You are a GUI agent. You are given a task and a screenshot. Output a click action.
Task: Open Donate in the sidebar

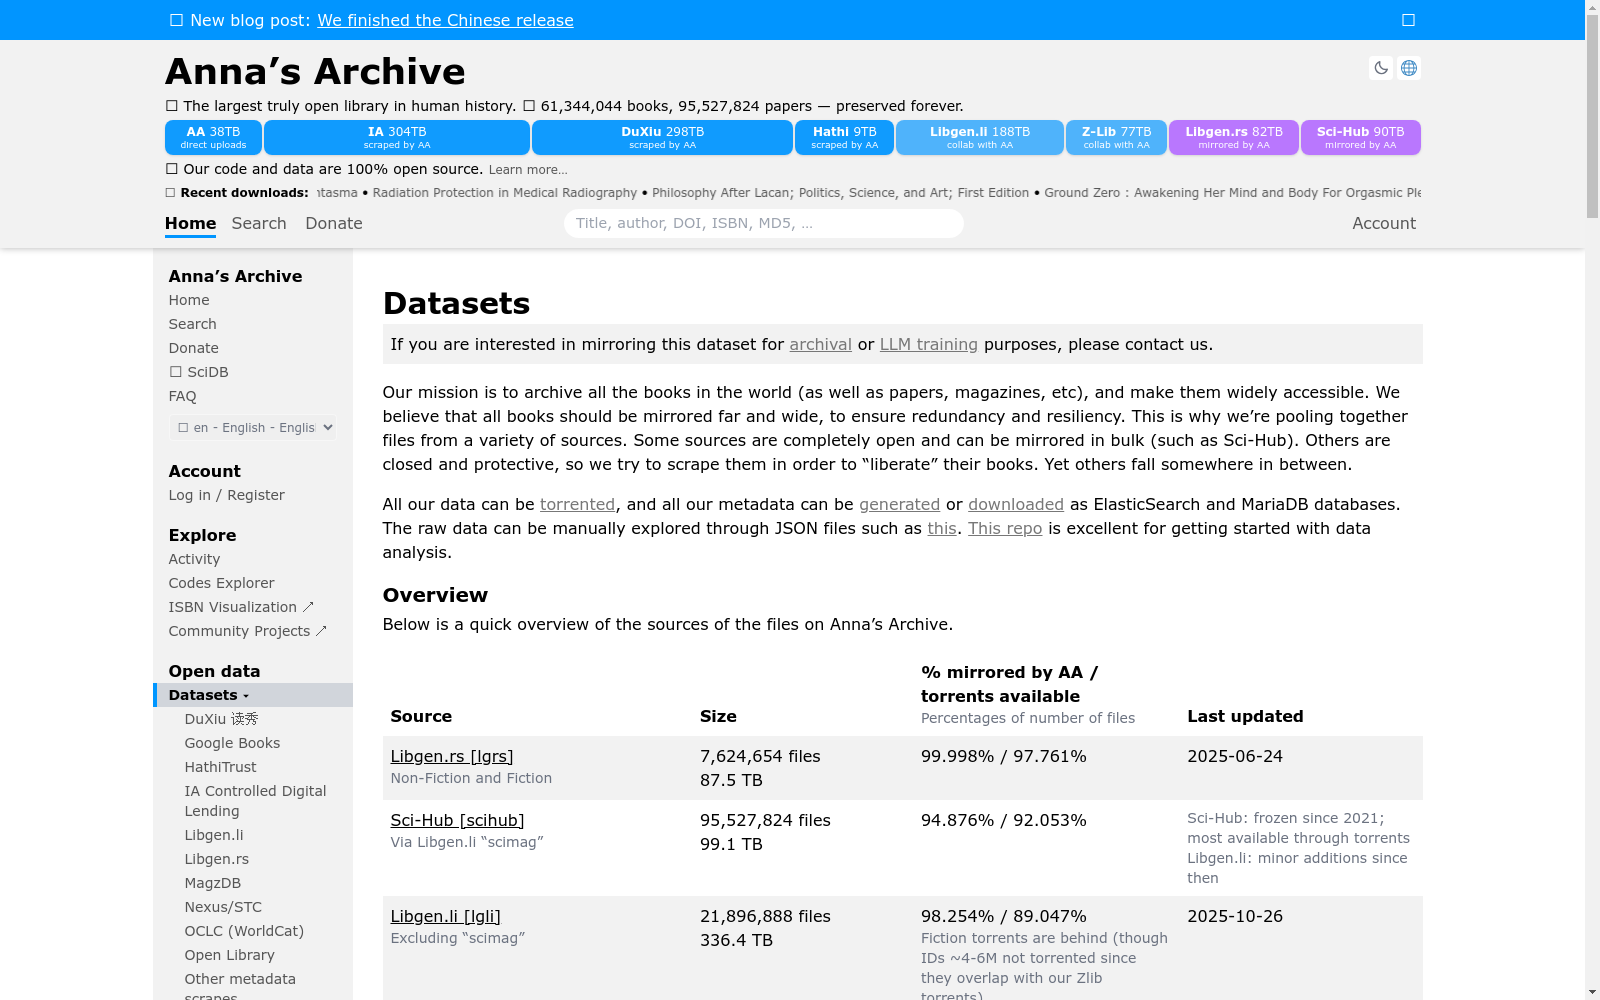point(193,348)
